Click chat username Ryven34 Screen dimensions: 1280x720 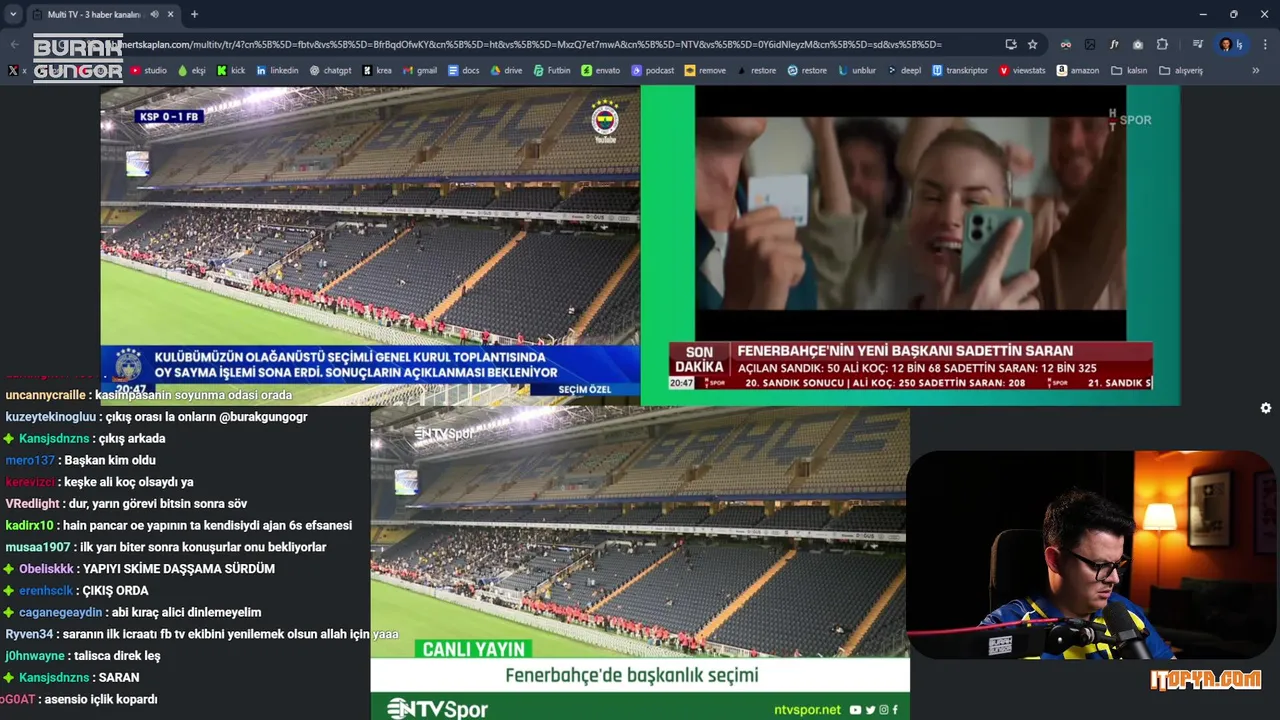(x=29, y=634)
